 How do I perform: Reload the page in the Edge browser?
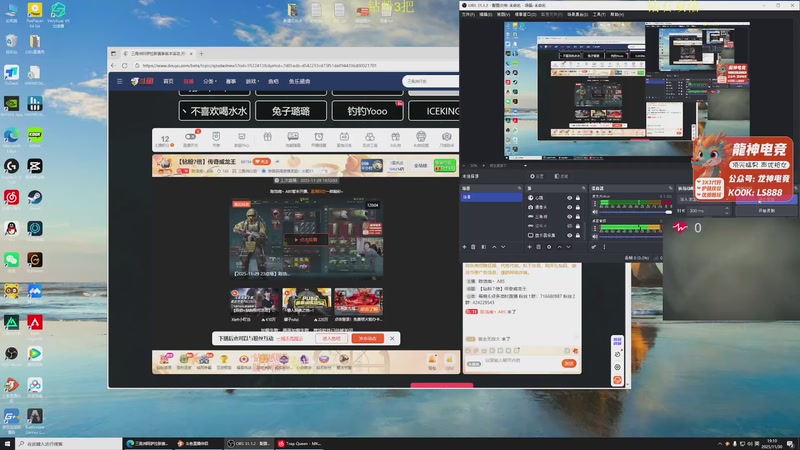pos(124,65)
